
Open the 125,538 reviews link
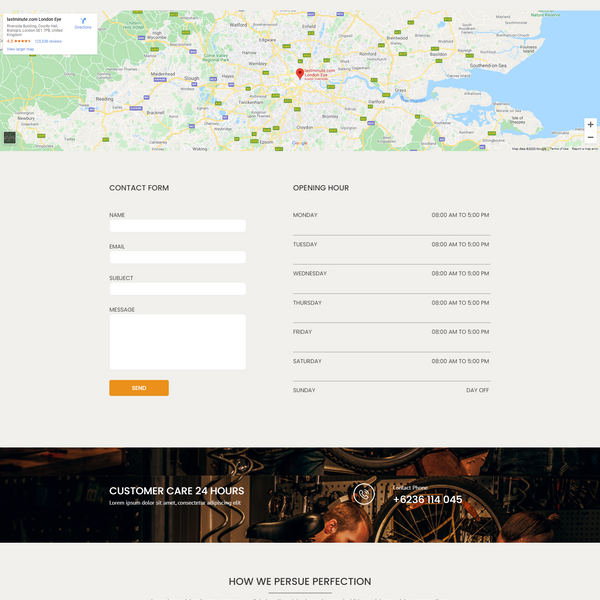pos(48,41)
